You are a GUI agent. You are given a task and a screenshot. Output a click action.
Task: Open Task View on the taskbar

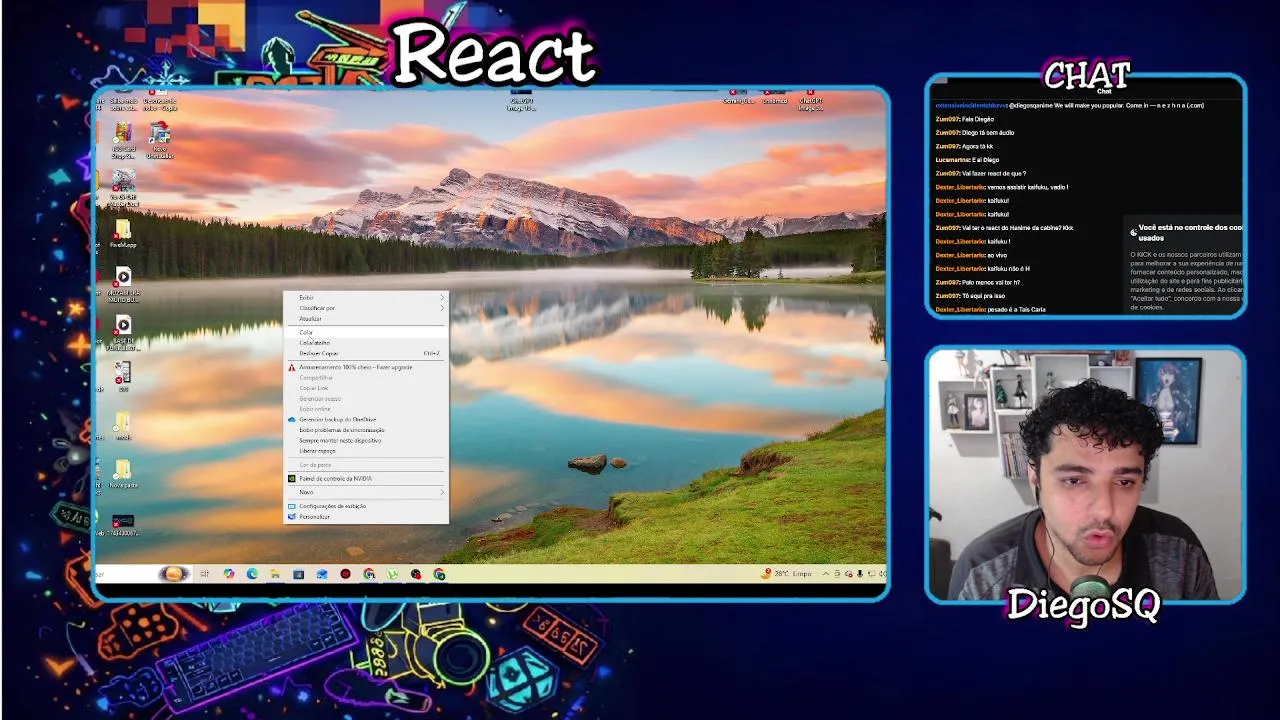coord(204,574)
